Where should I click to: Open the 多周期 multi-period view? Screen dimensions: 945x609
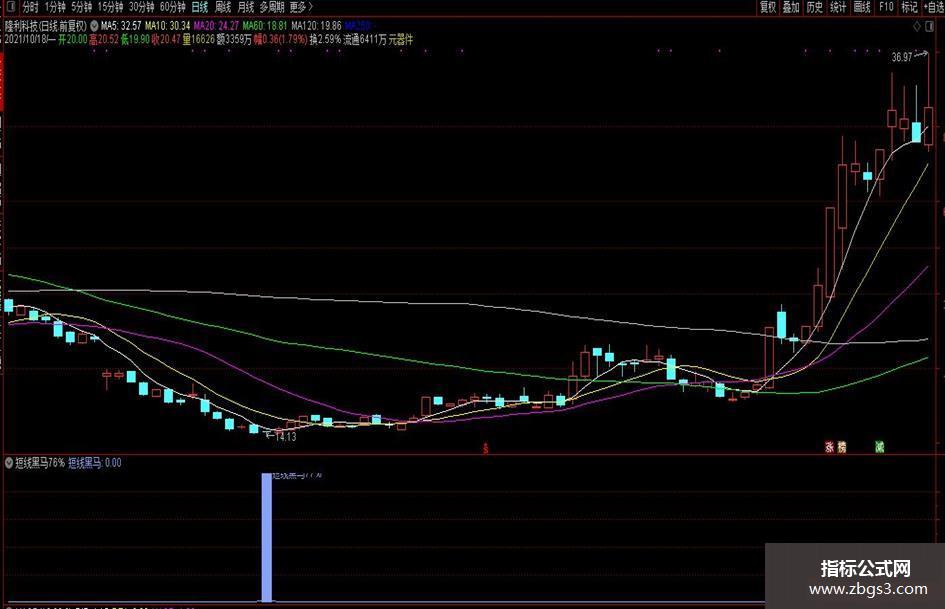(x=272, y=7)
